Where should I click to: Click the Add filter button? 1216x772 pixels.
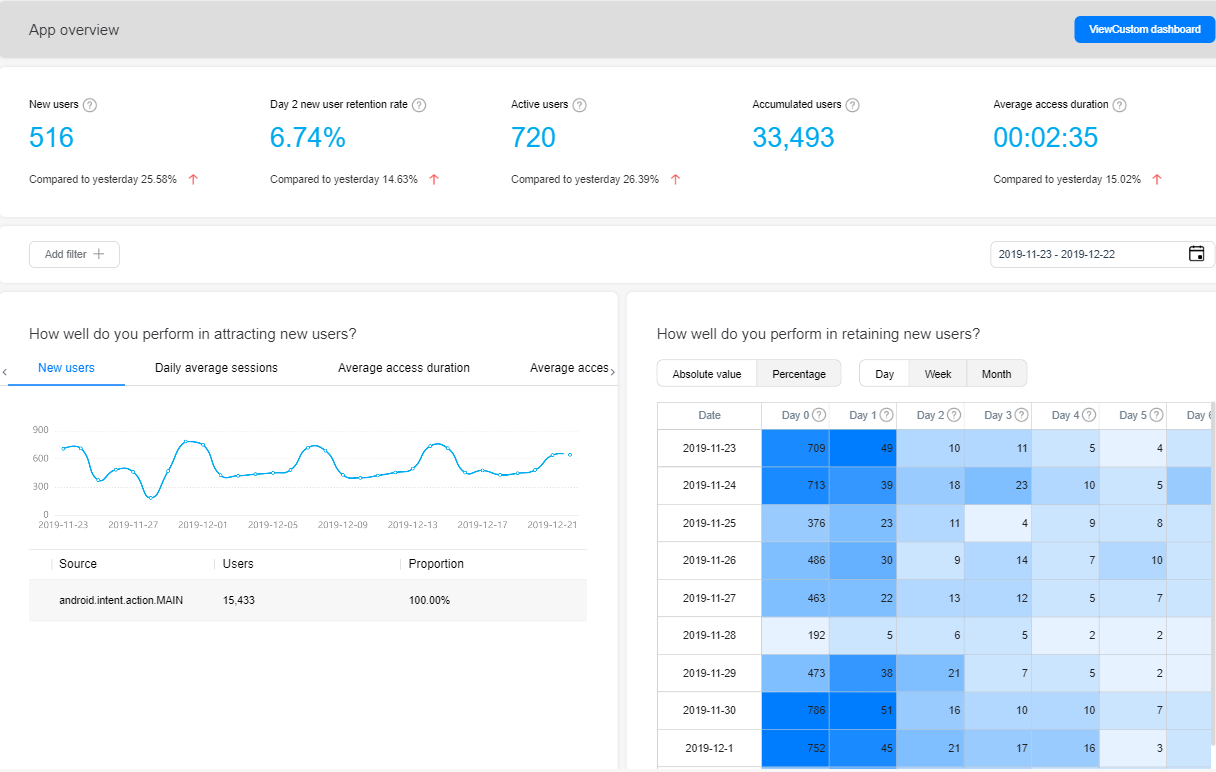point(74,254)
